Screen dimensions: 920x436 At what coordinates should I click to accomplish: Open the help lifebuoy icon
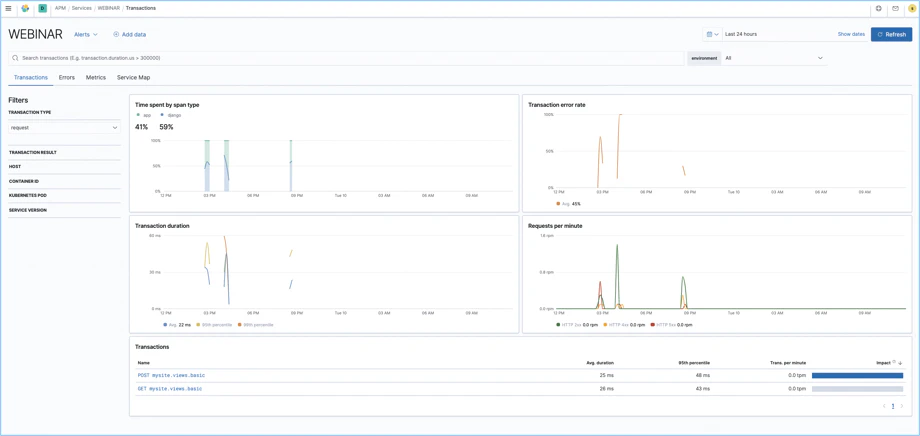(x=878, y=9)
